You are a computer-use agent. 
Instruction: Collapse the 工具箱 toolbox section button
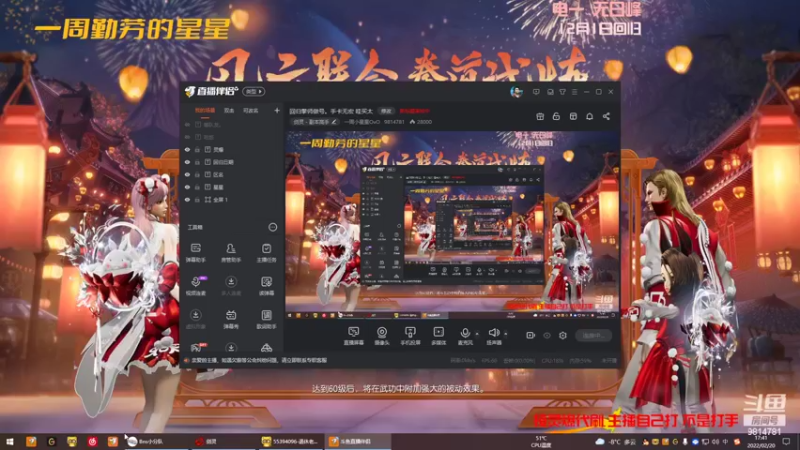pyautogui.click(x=273, y=227)
